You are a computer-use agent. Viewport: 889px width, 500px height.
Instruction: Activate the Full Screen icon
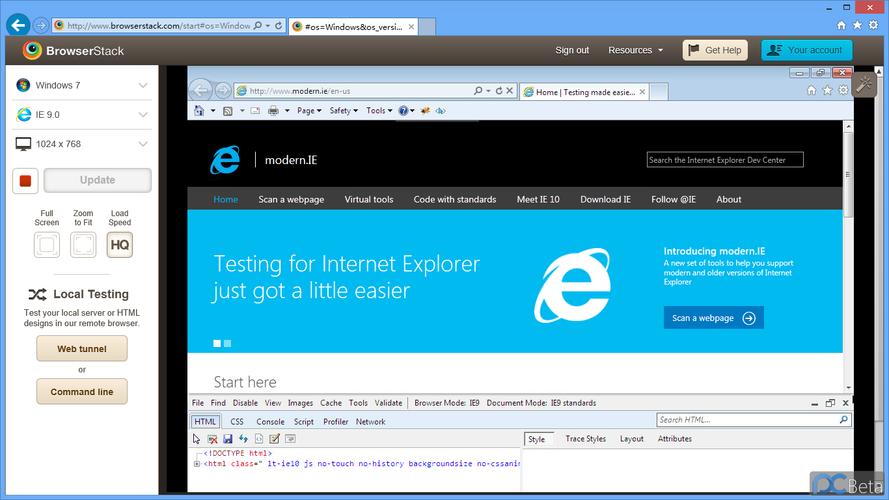coord(46,245)
